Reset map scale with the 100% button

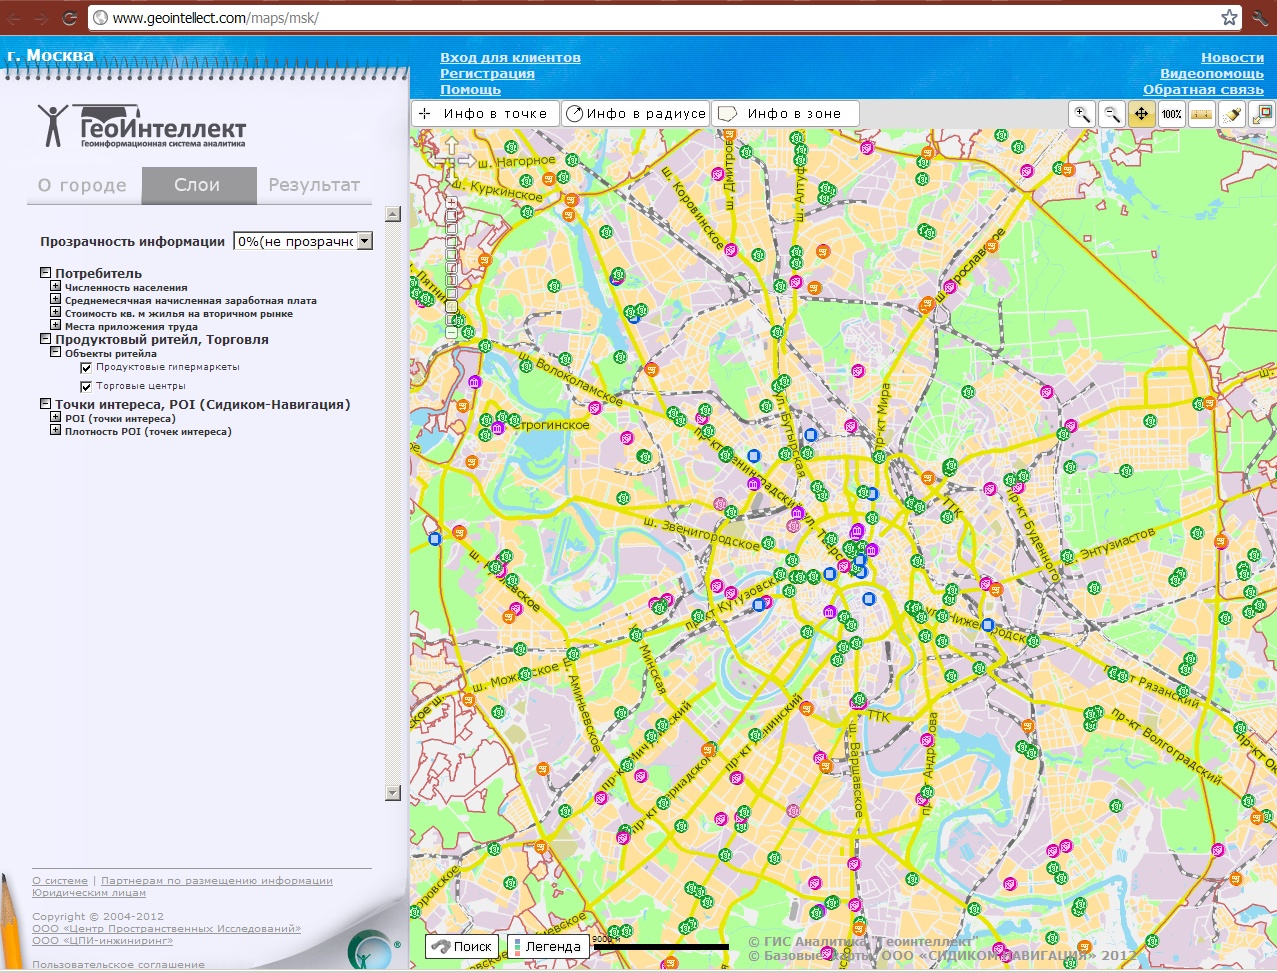pos(1171,114)
